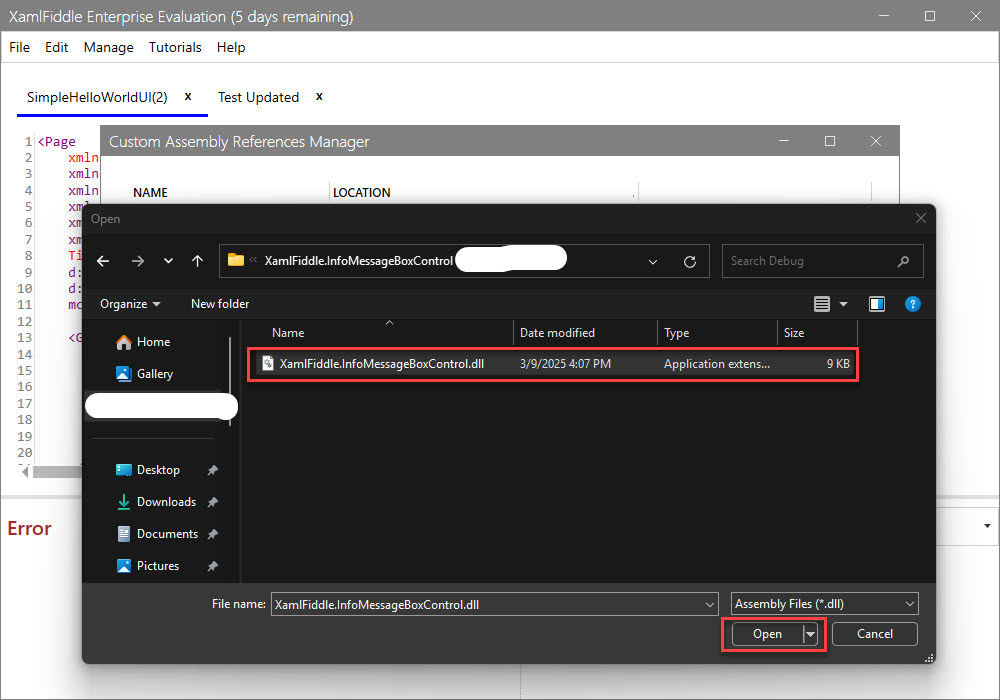
Task: Toggle the preview pane
Action: (x=877, y=304)
